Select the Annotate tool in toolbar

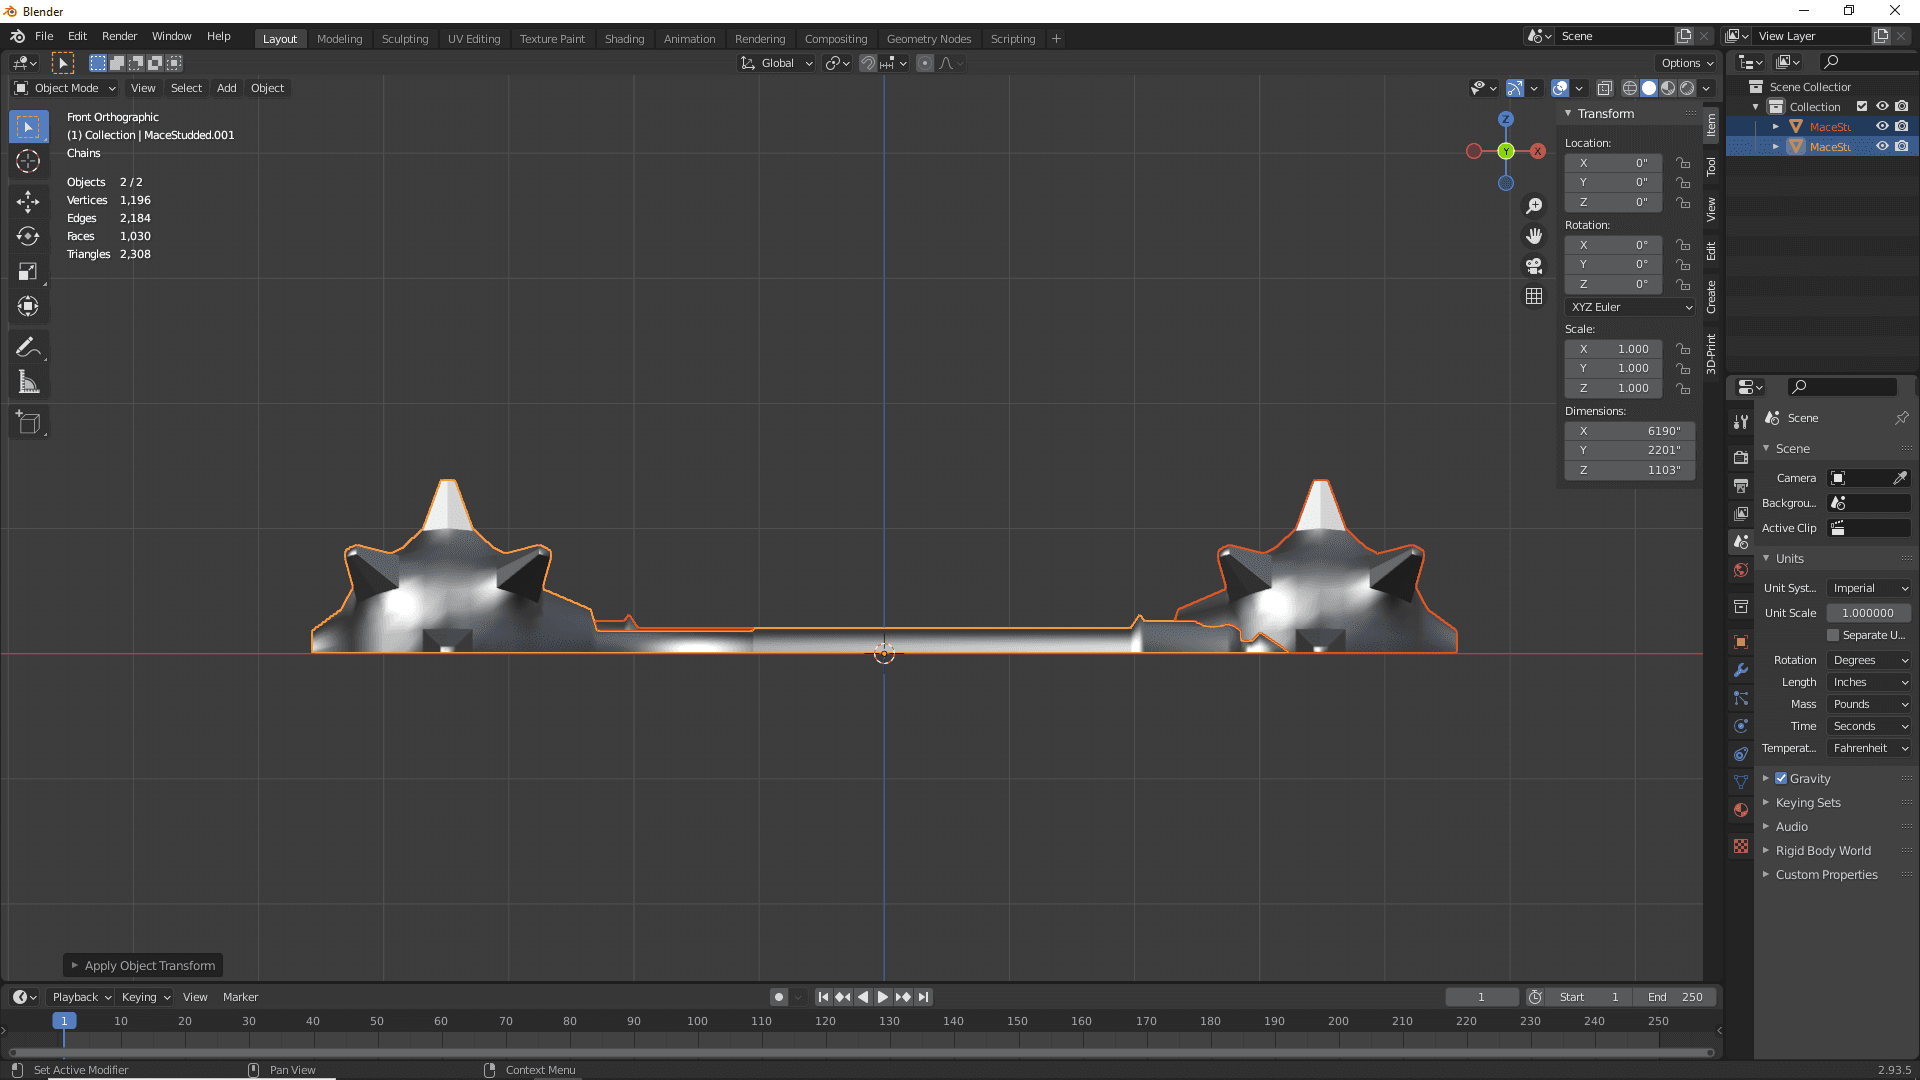point(29,347)
